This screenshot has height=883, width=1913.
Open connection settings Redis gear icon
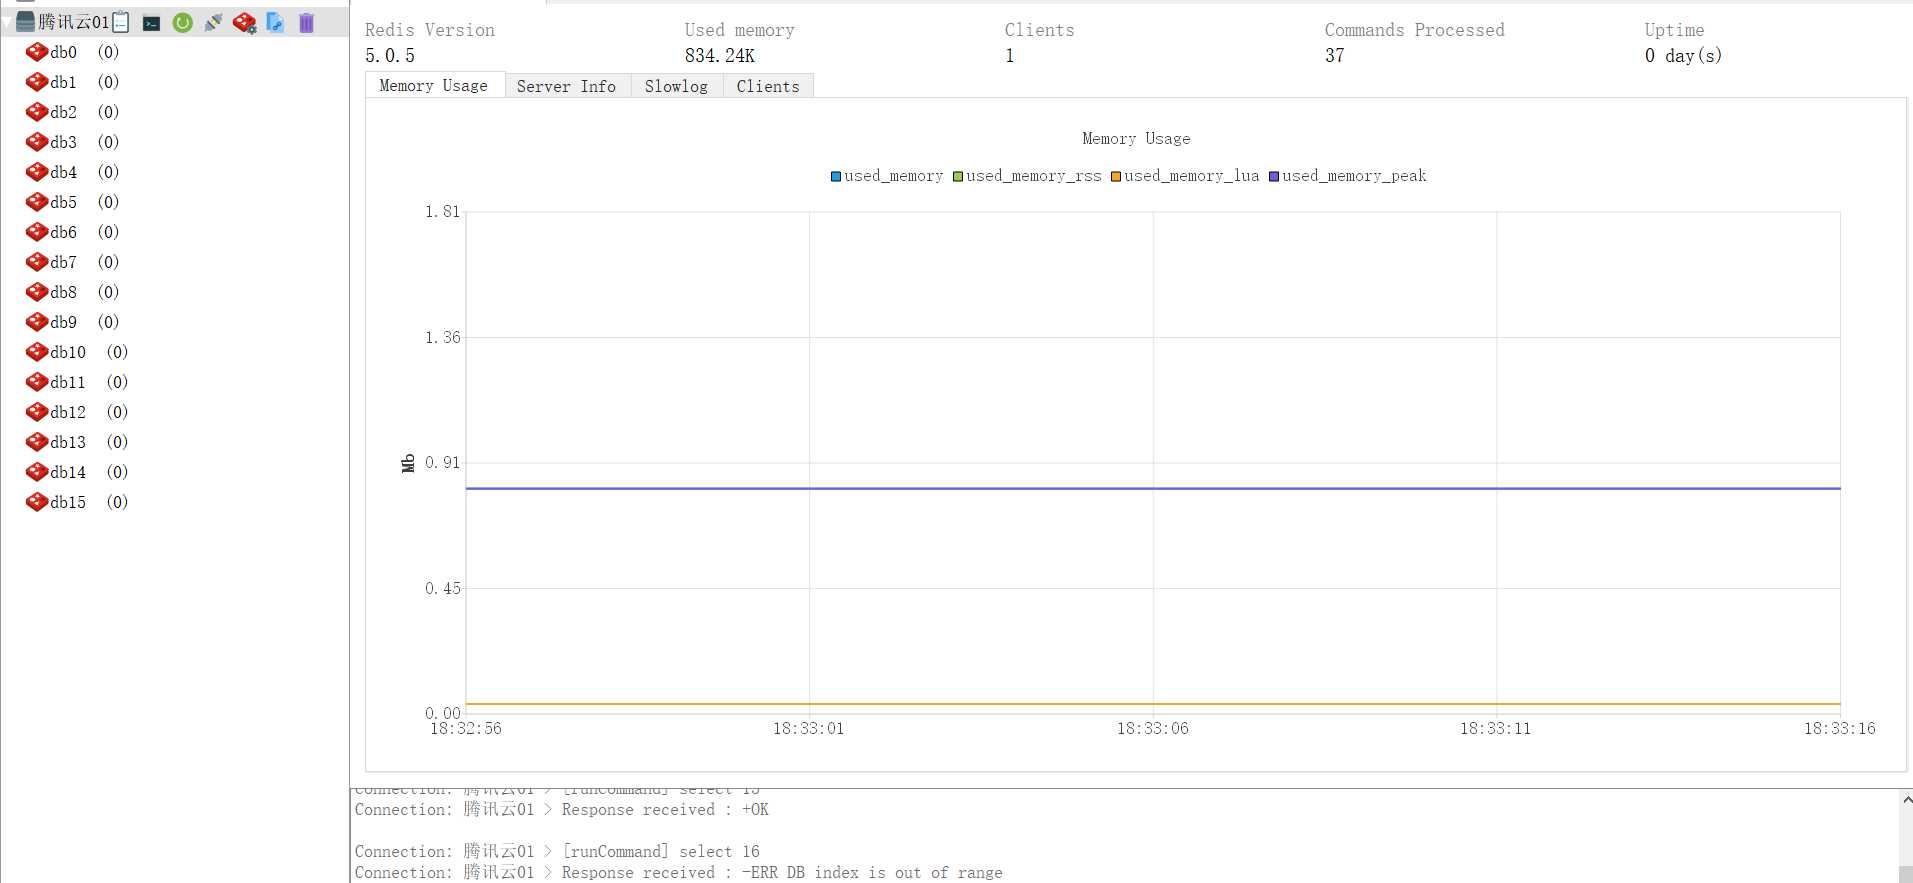[x=244, y=22]
